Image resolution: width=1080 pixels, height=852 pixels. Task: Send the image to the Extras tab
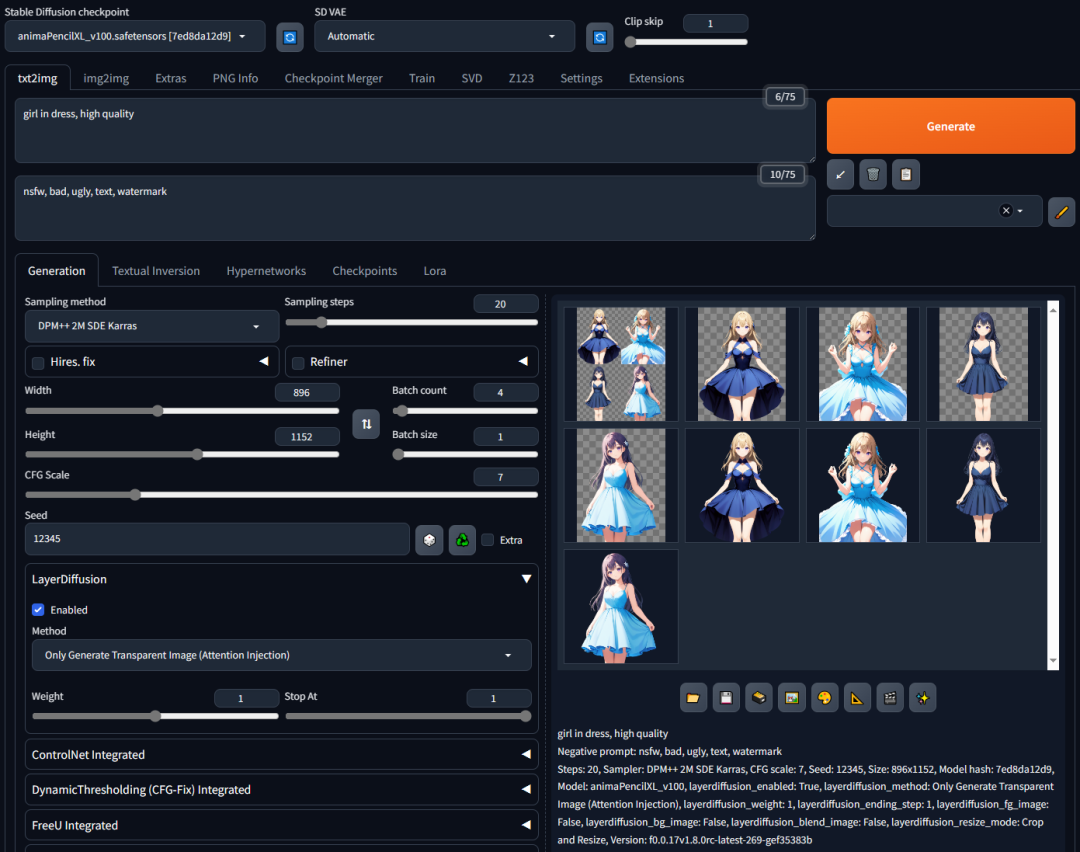pyautogui.click(x=857, y=697)
